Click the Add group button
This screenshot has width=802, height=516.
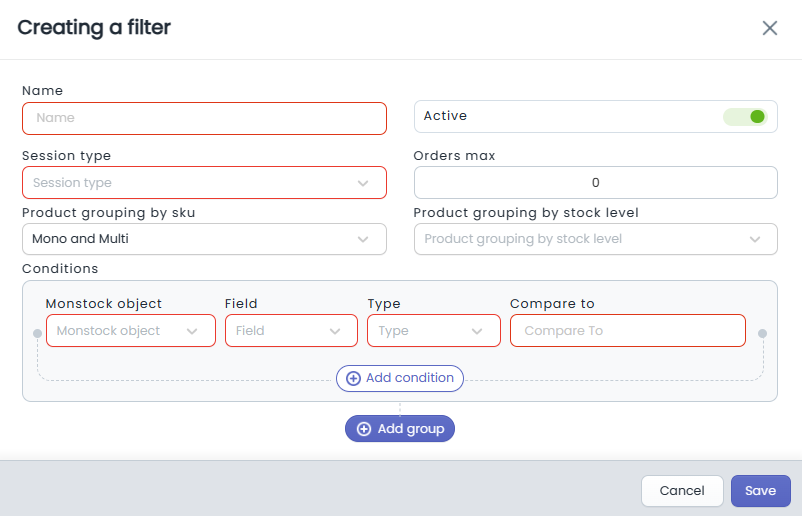pos(400,429)
